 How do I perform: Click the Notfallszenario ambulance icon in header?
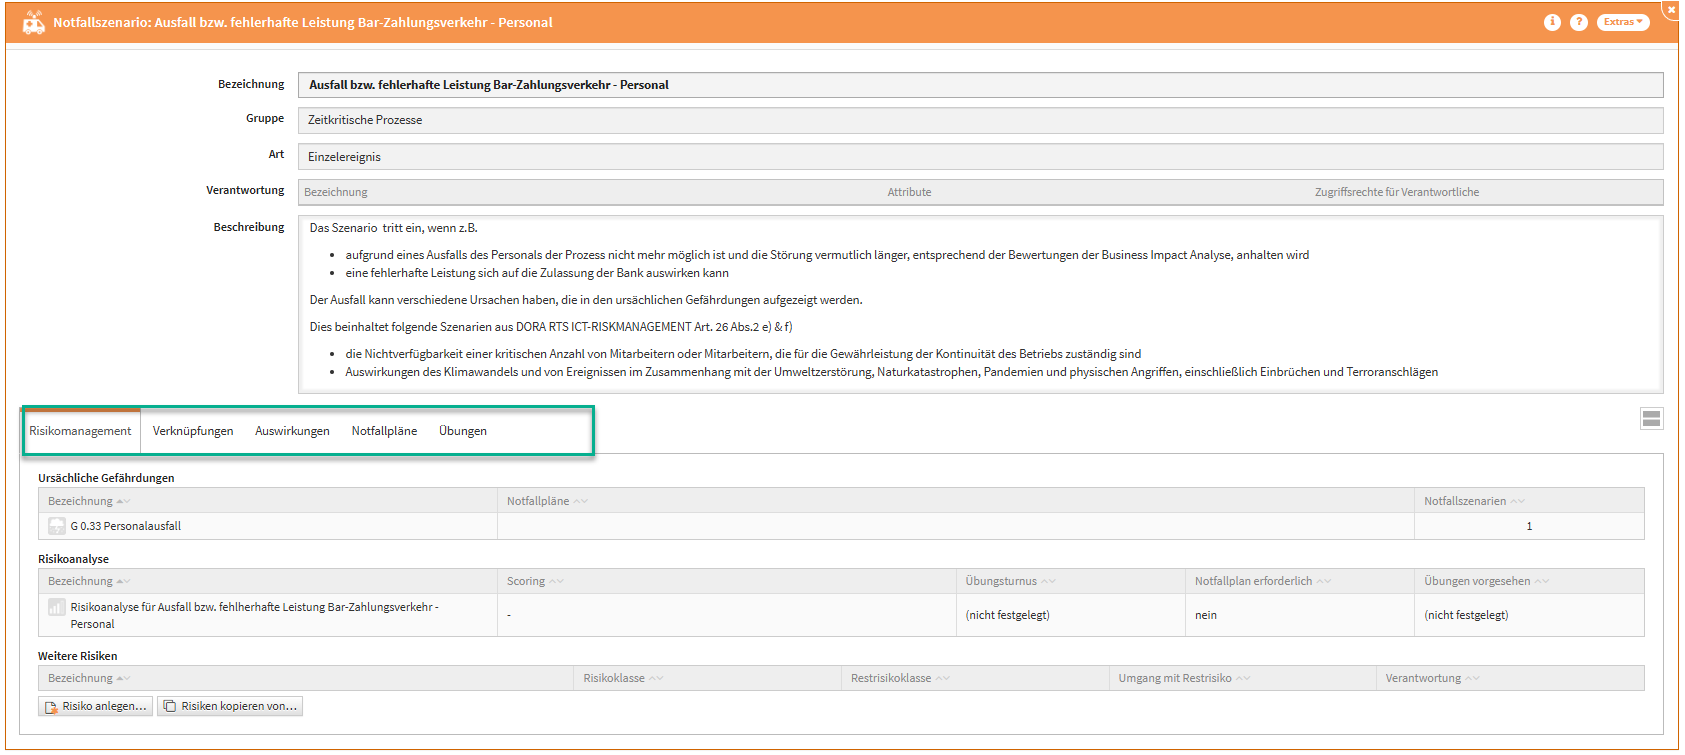[x=34, y=22]
